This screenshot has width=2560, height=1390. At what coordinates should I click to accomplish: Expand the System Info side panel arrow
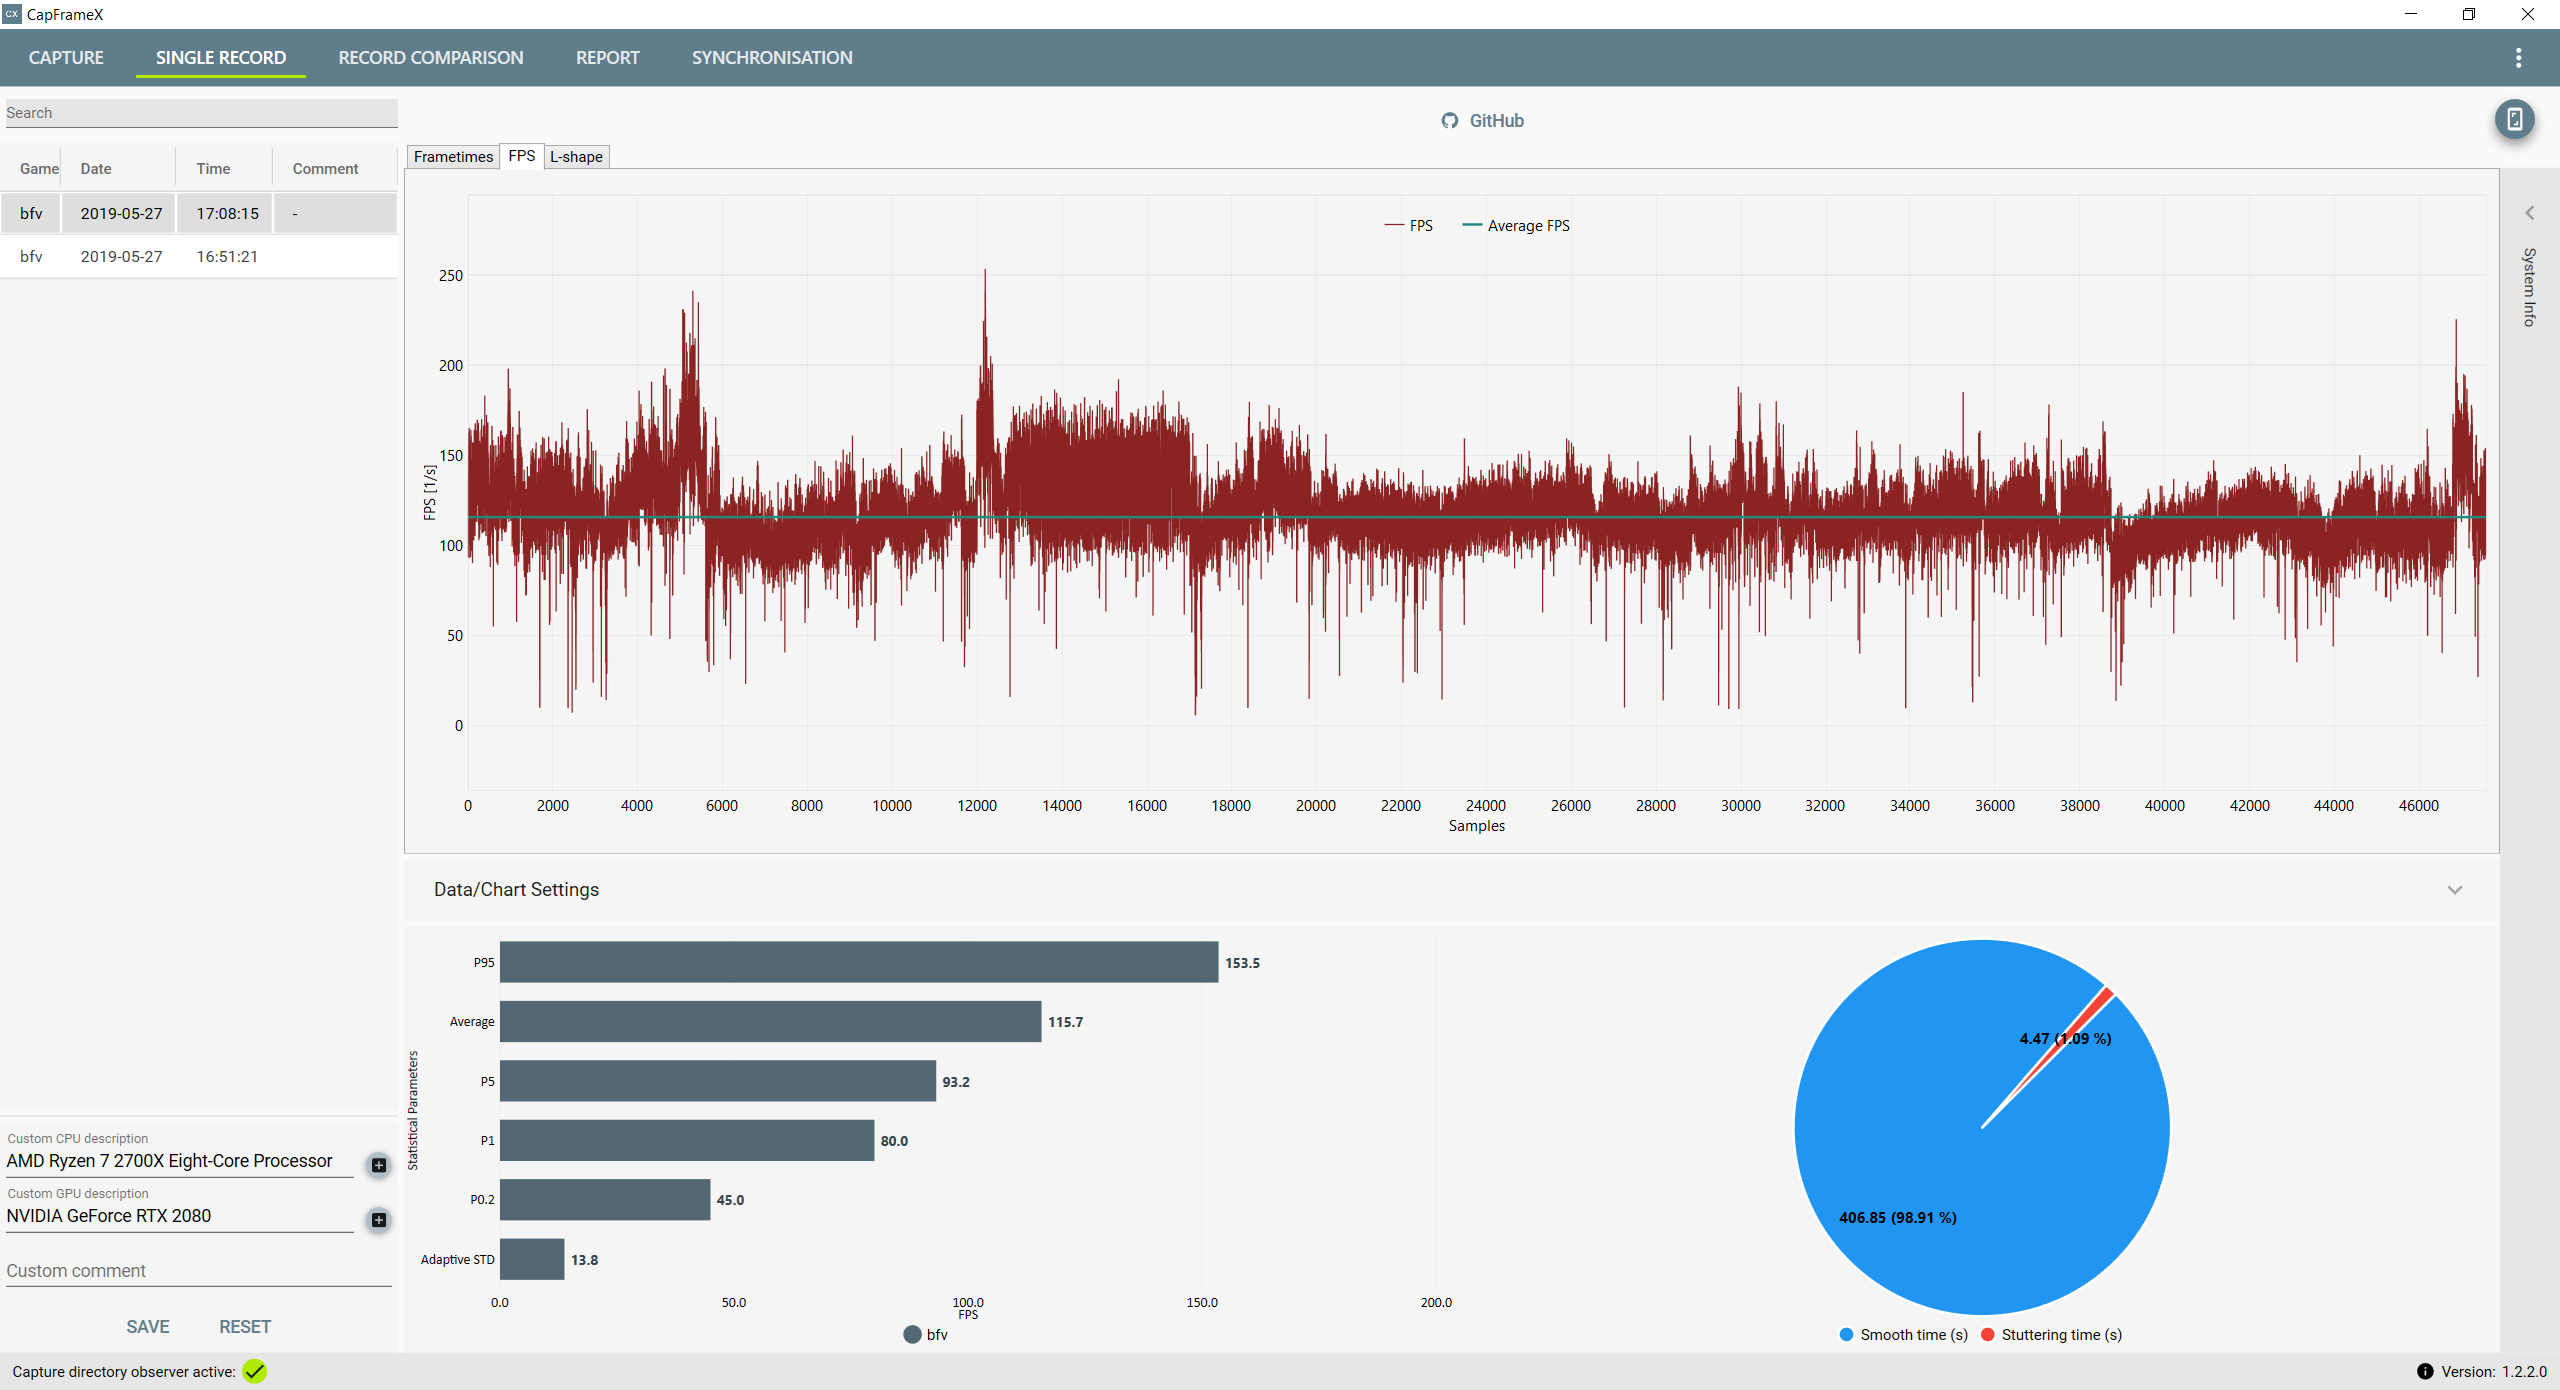[2529, 213]
